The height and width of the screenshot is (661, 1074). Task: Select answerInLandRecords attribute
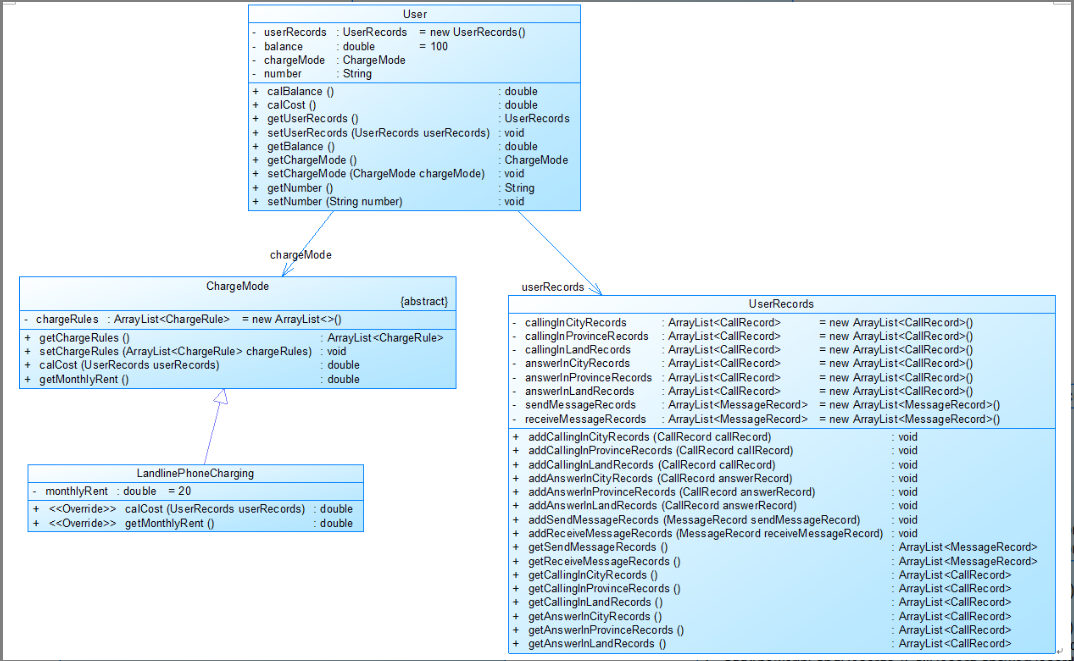pos(742,391)
